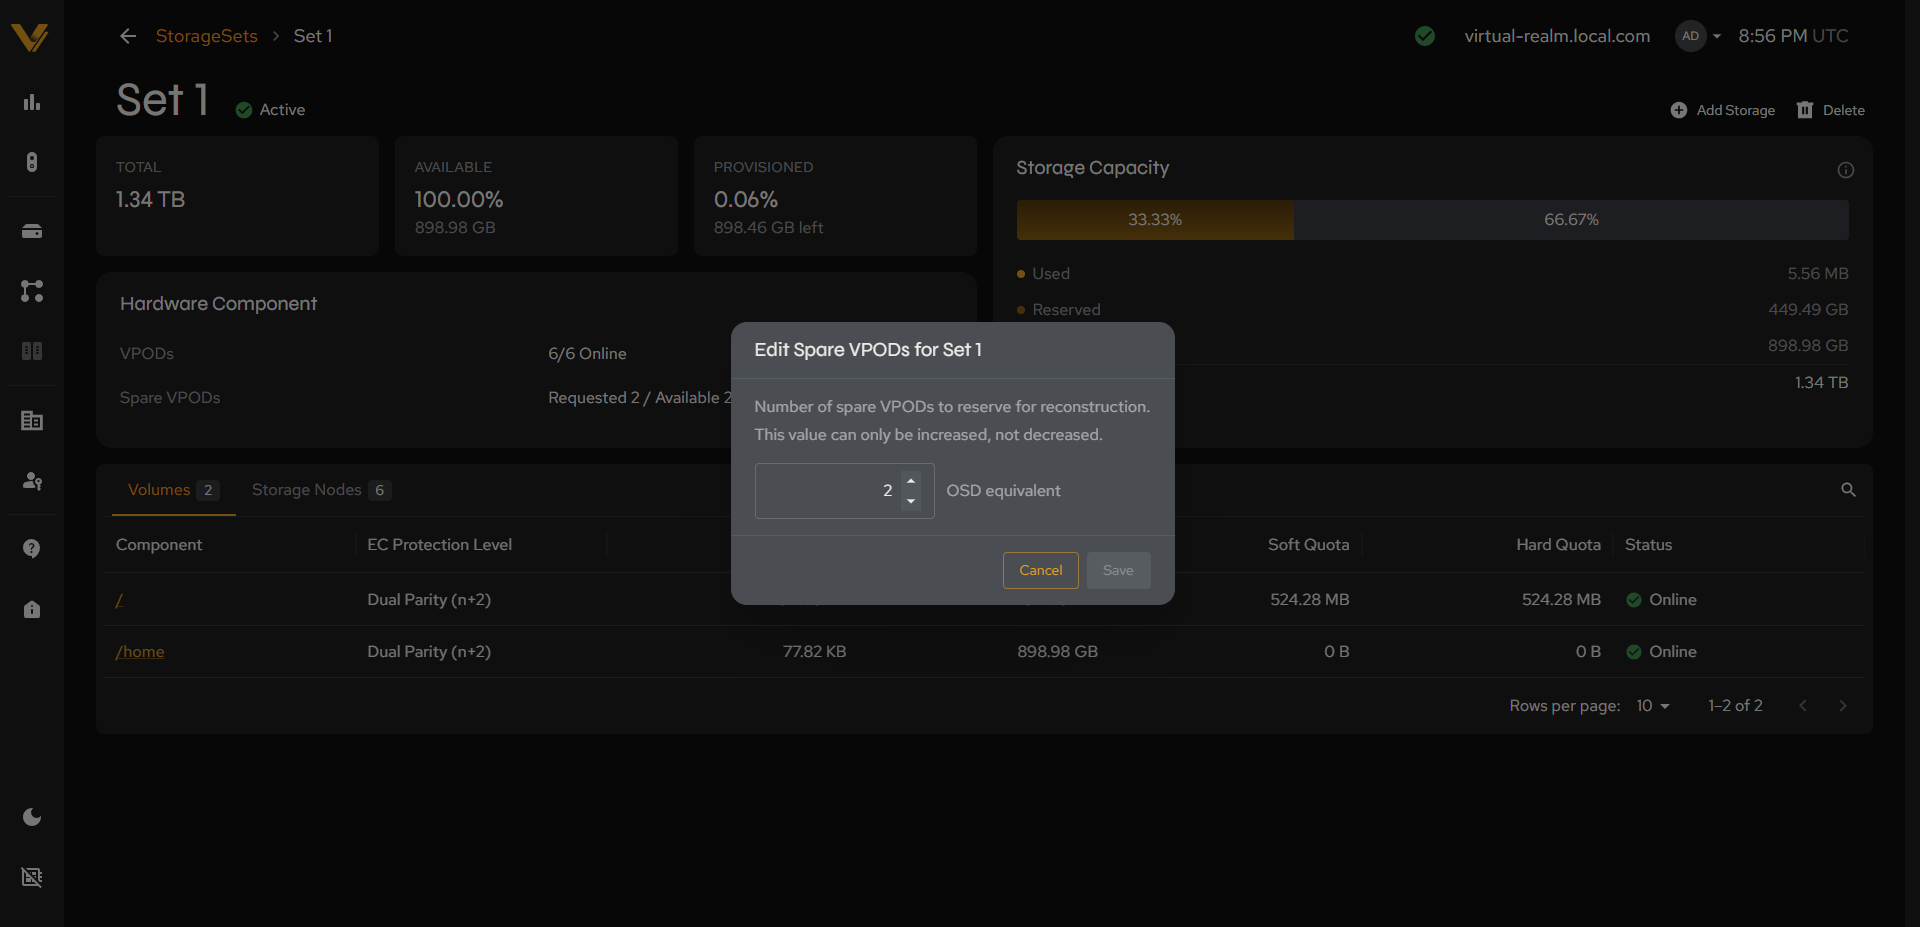Decrease spare VPODs with the down stepper arrow

911,501
